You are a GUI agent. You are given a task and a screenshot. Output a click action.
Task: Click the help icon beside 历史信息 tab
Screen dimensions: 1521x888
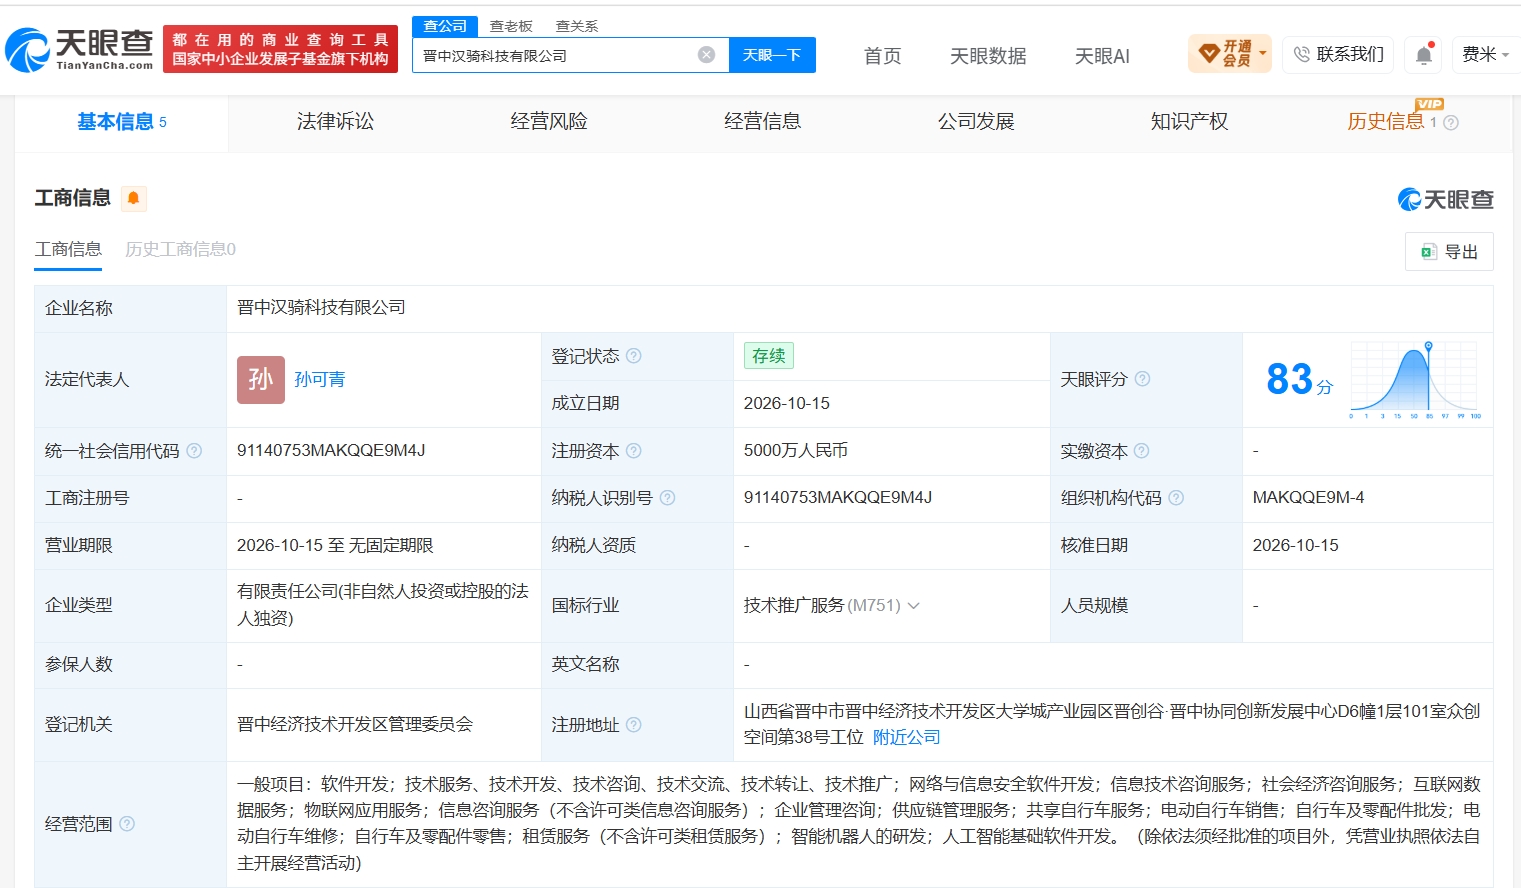[x=1451, y=123]
